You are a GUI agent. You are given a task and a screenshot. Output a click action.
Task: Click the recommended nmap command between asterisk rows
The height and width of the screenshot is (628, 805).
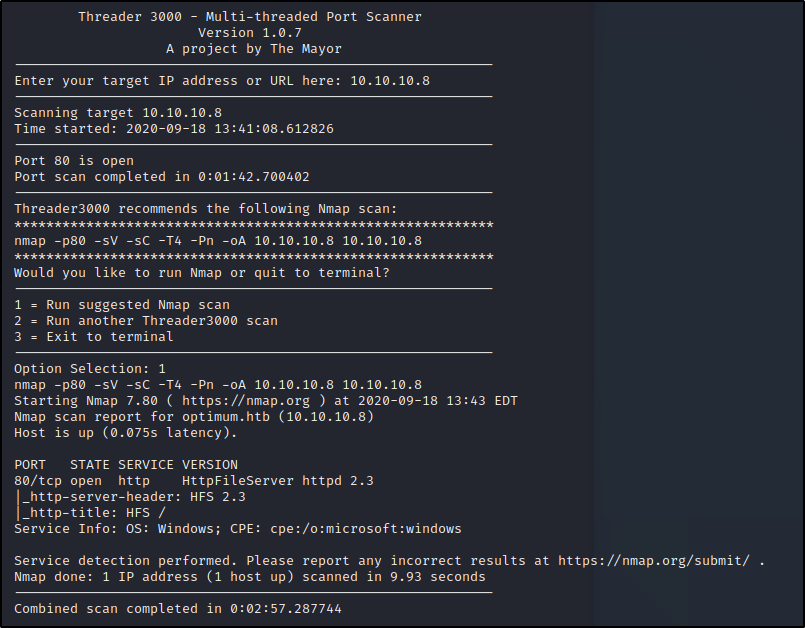click(x=218, y=241)
